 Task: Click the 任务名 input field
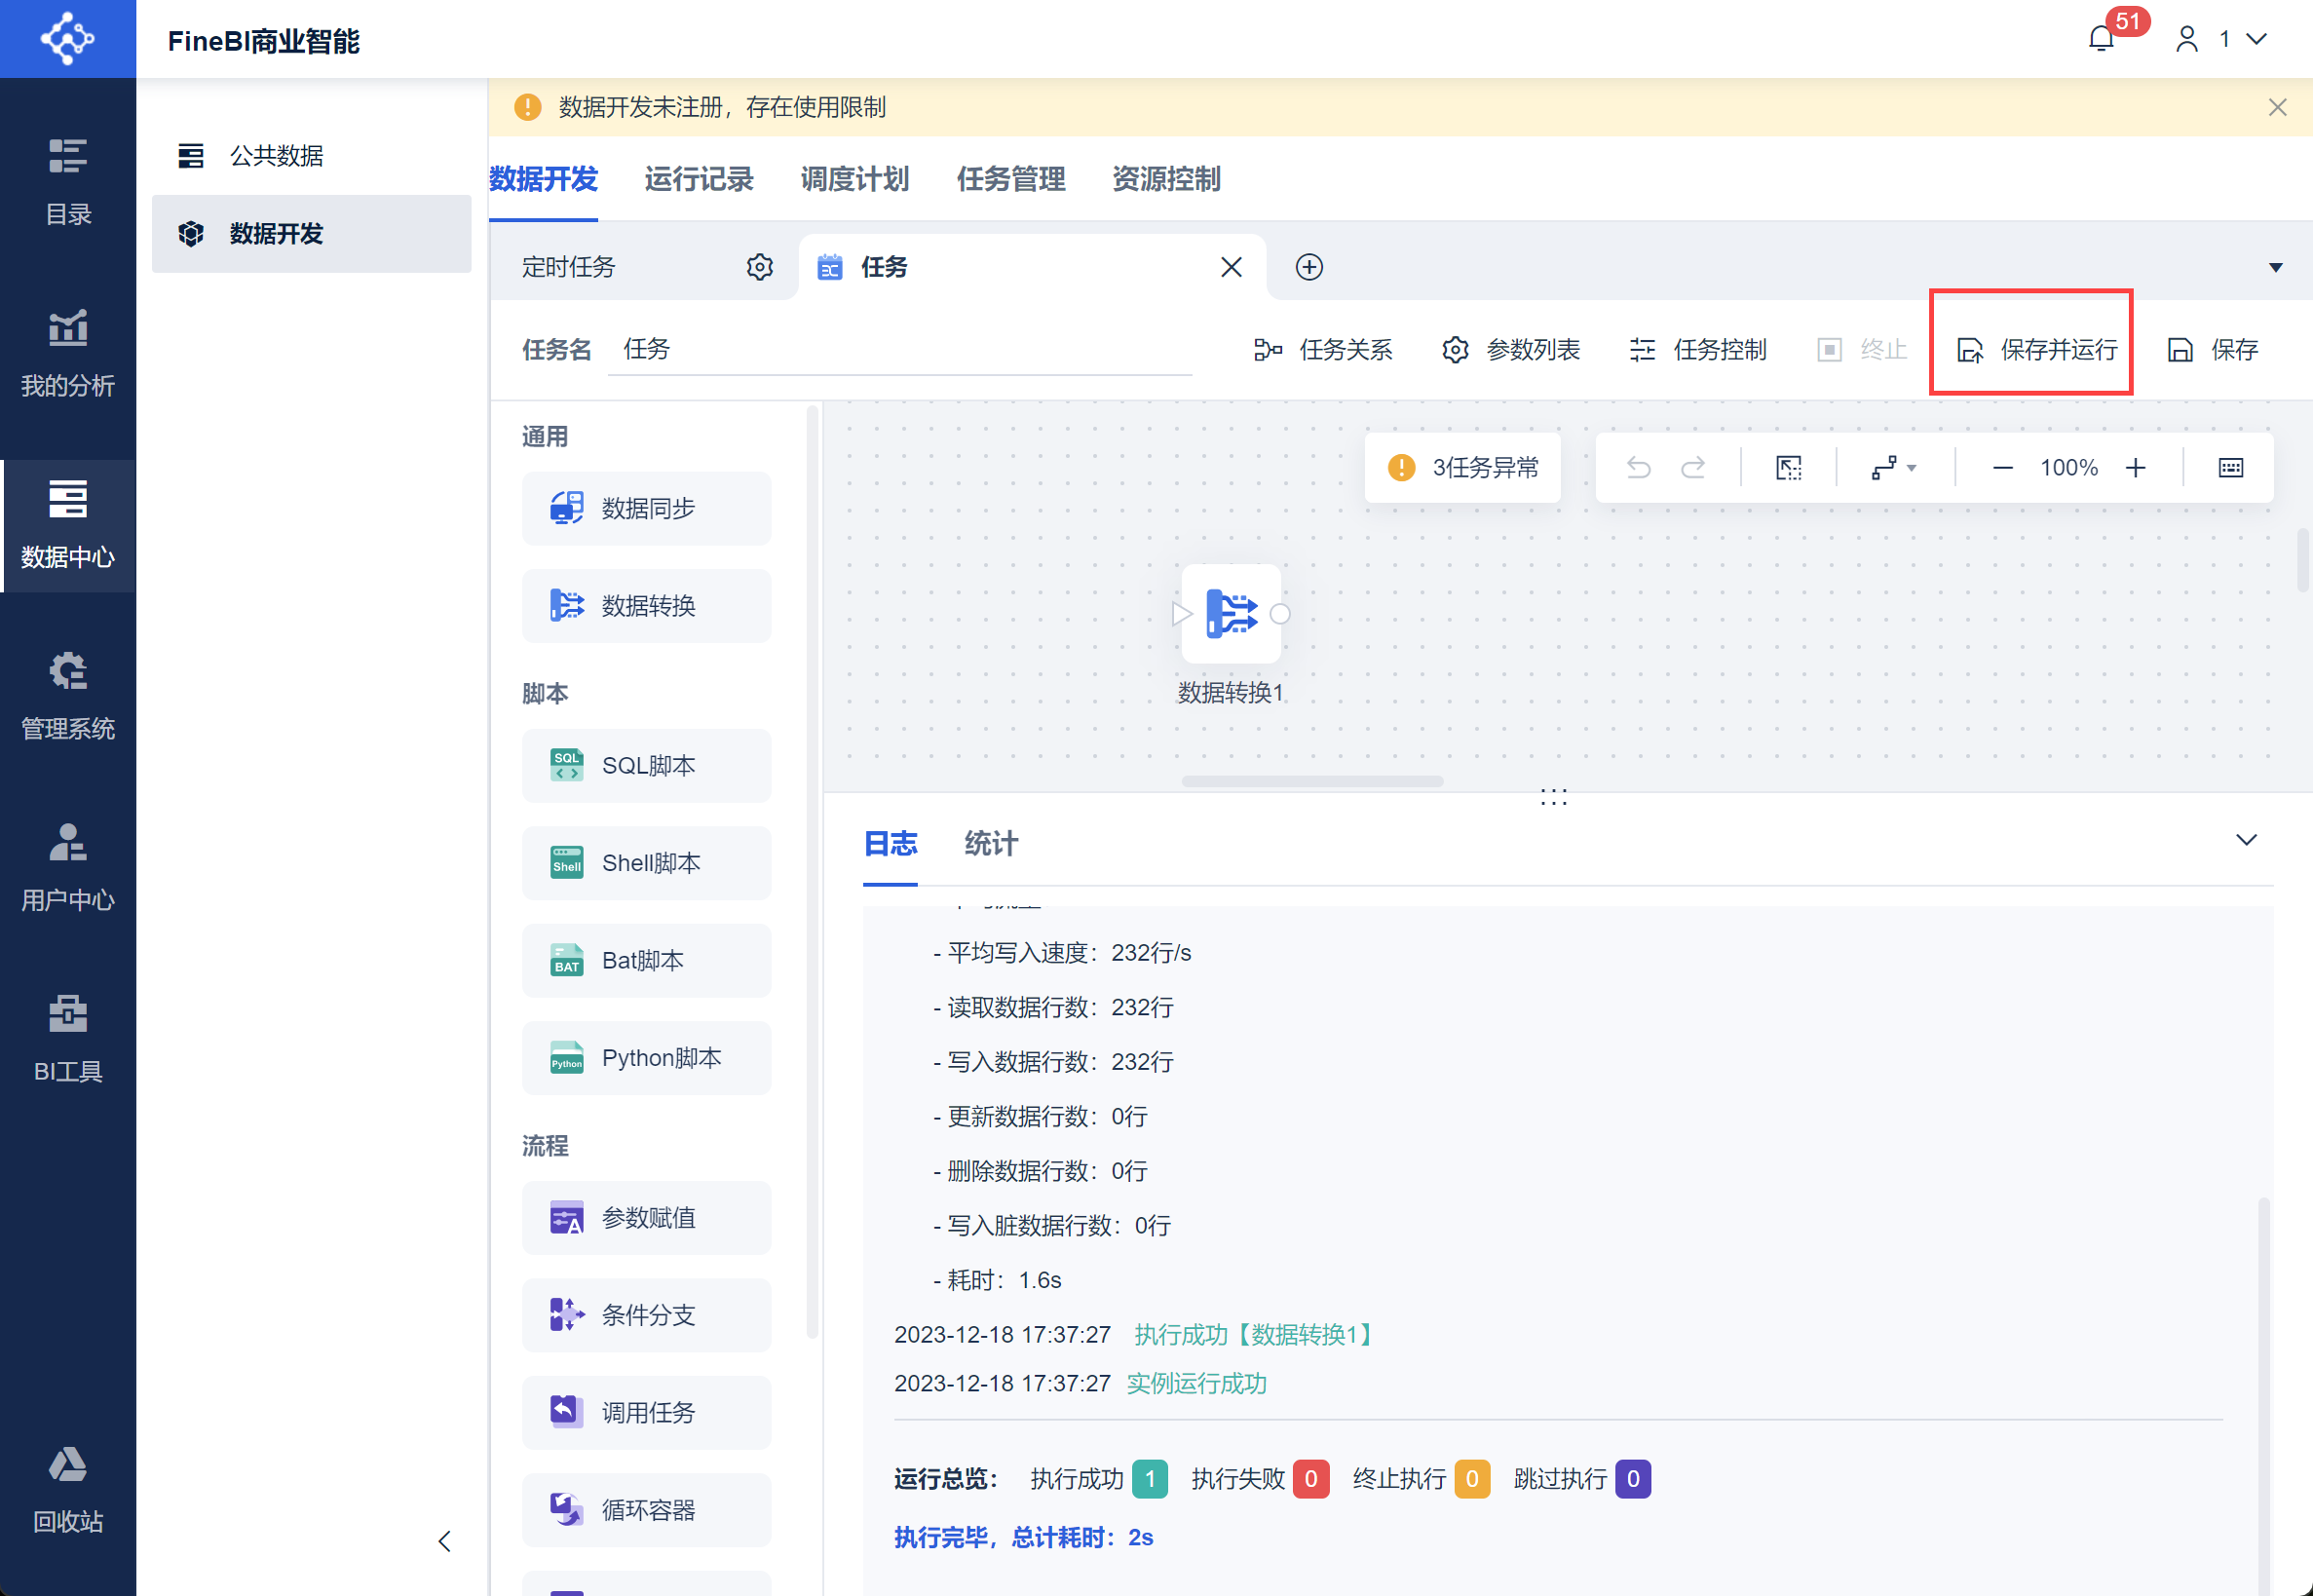(x=900, y=349)
